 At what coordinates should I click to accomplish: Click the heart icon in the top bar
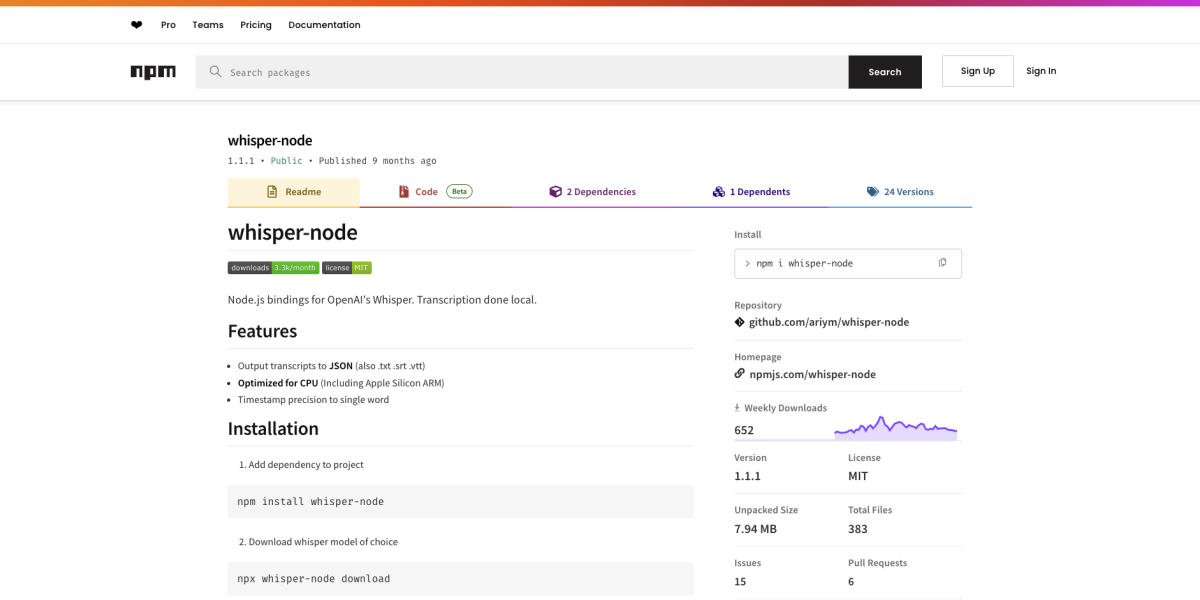[136, 24]
